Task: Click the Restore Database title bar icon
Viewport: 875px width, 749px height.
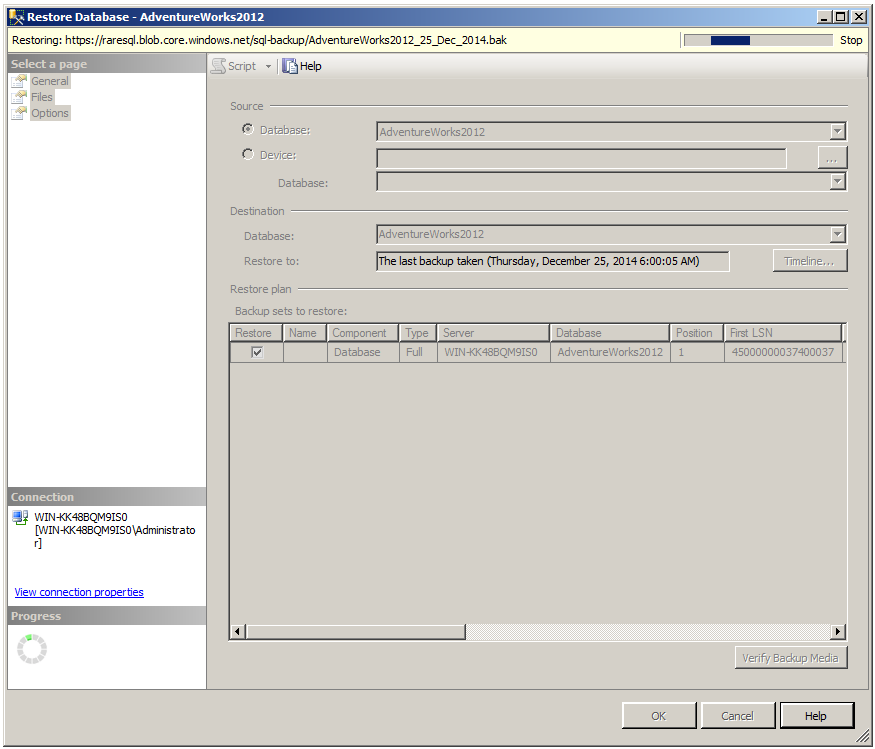Action: click(16, 17)
